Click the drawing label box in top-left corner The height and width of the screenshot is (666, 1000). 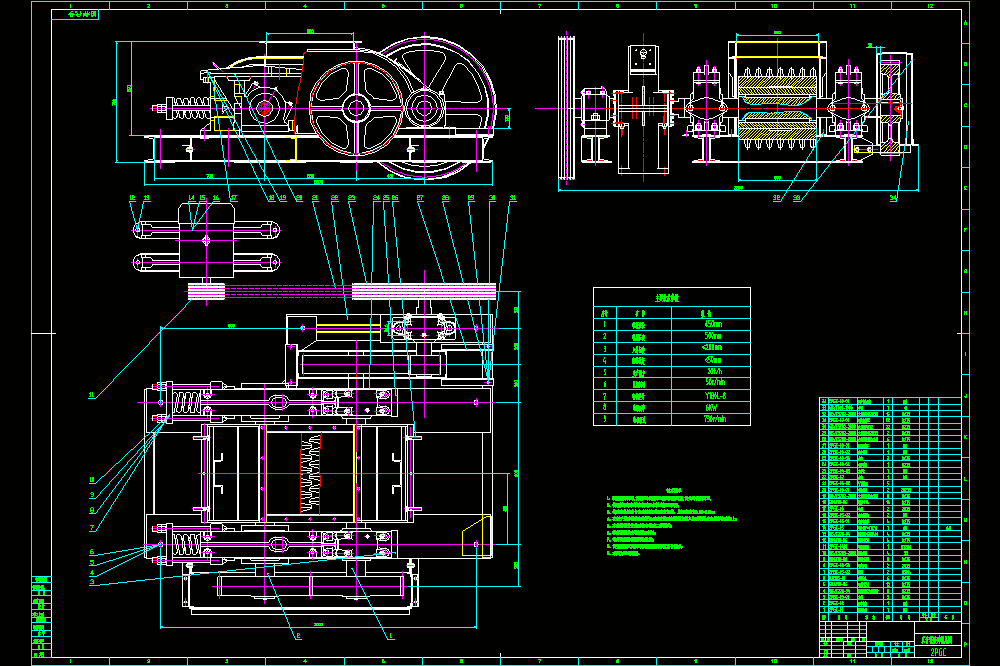[75, 14]
